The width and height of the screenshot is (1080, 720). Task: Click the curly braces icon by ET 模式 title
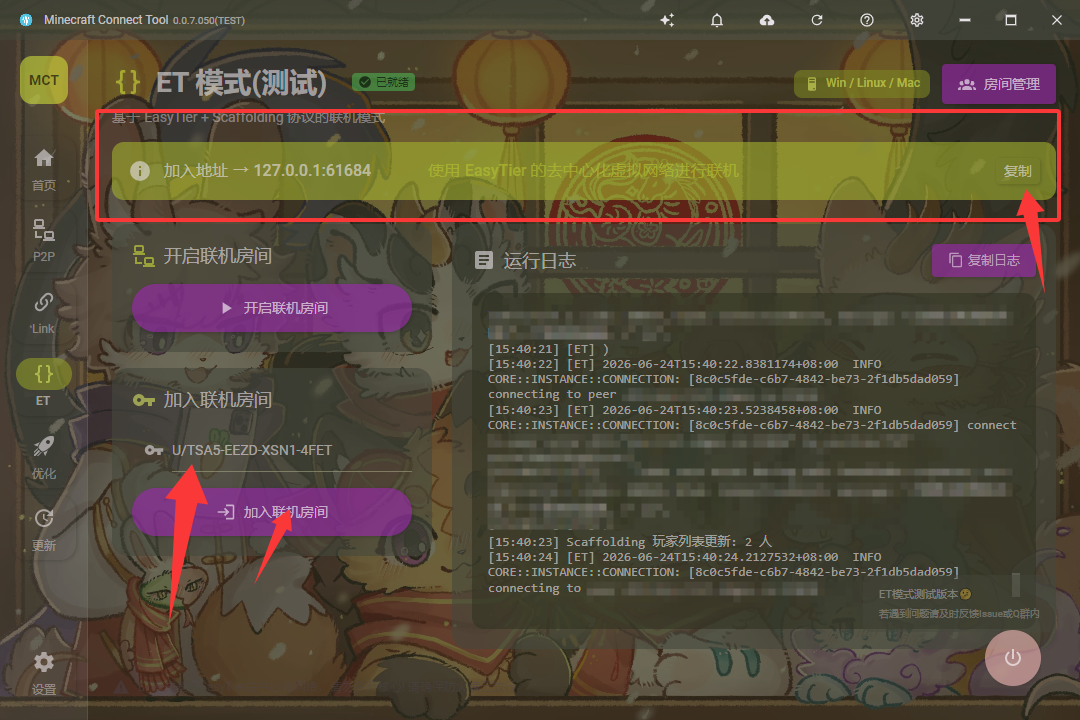click(x=128, y=82)
